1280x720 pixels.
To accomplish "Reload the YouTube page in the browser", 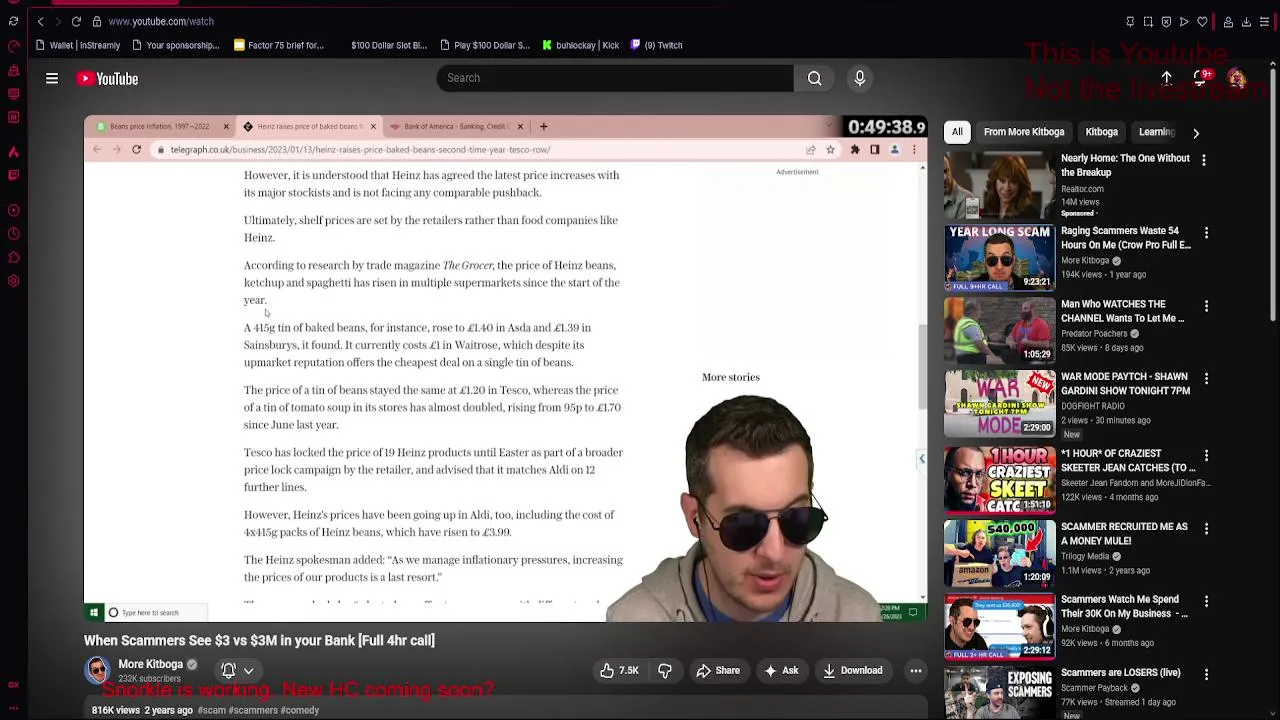I will click(76, 21).
